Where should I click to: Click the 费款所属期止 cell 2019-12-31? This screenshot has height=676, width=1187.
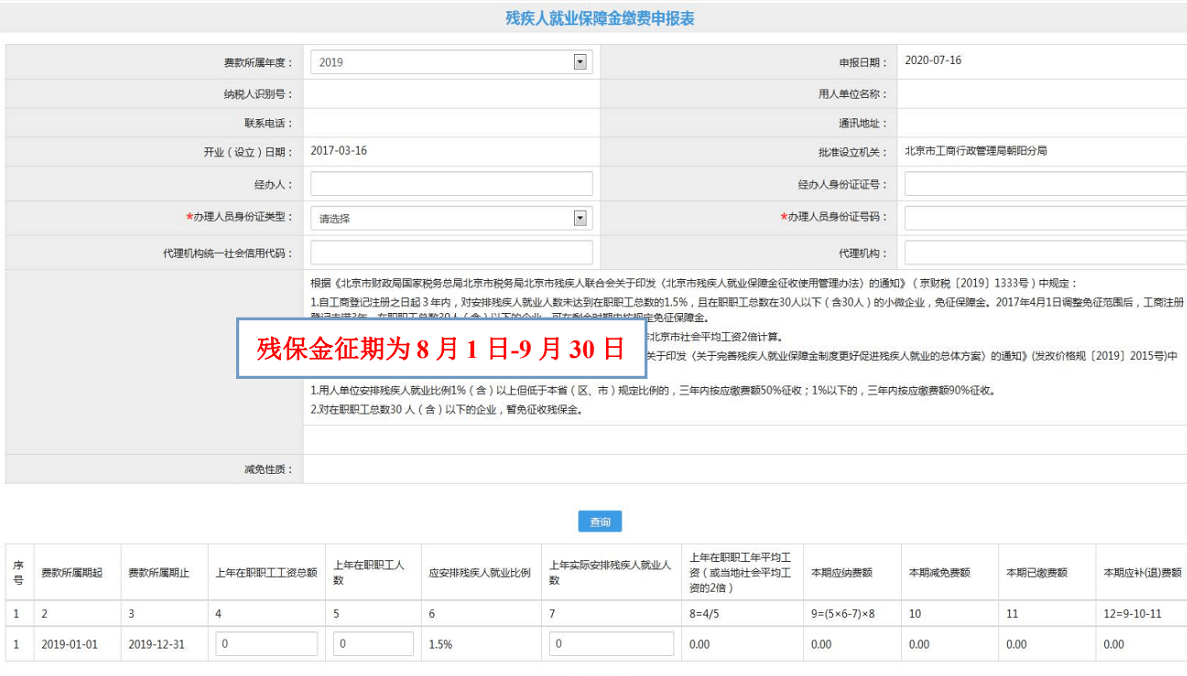click(156, 644)
